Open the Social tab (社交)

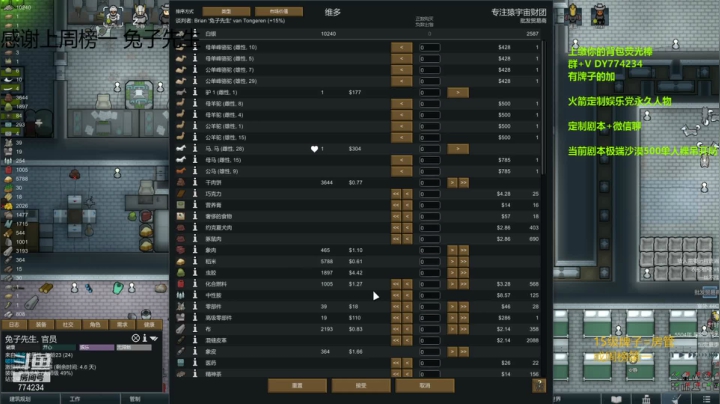coord(68,325)
